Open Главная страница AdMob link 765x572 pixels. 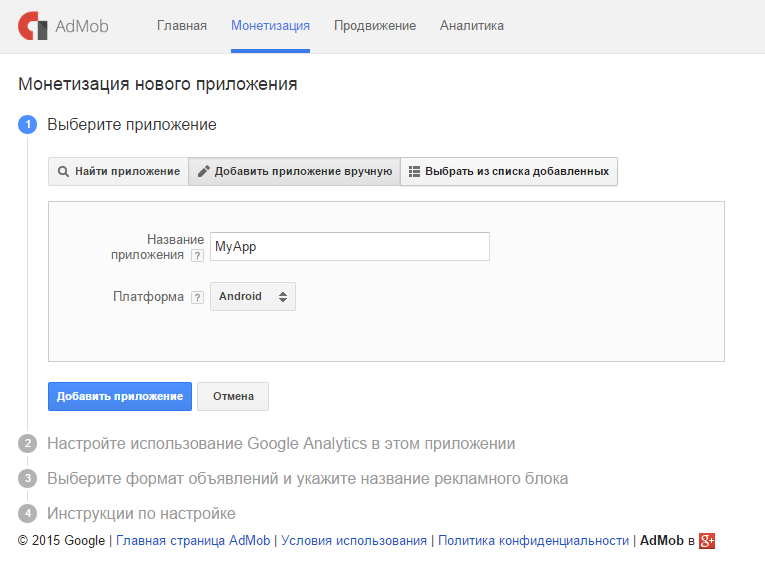(193, 541)
